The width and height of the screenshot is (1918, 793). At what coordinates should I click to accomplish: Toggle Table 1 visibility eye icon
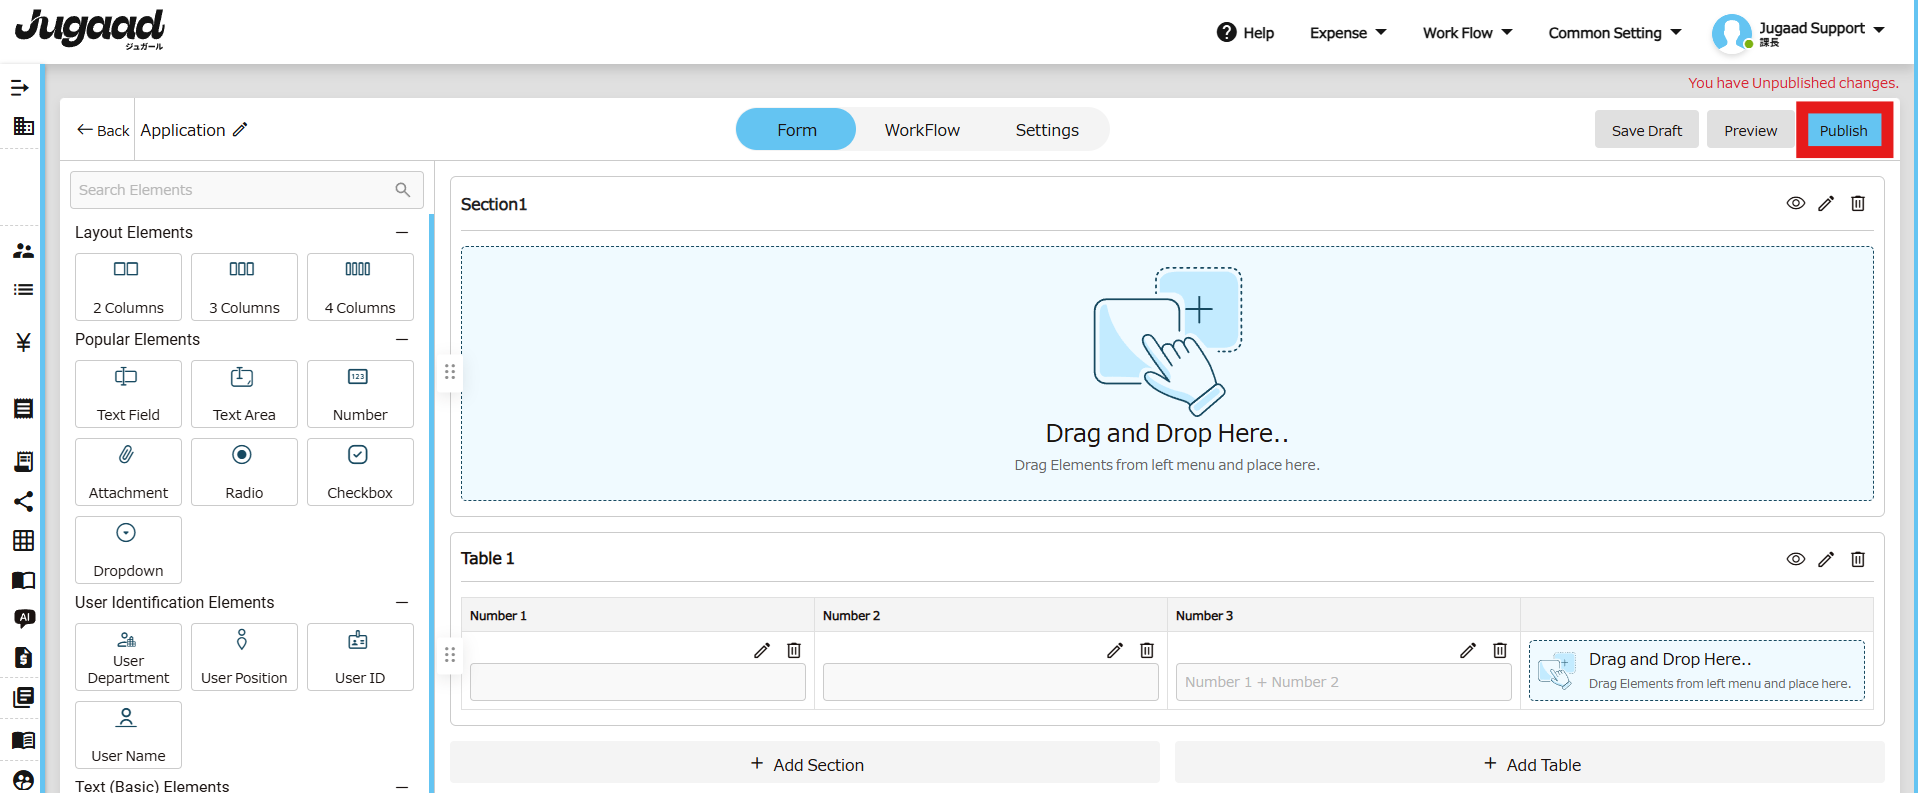[1795, 559]
